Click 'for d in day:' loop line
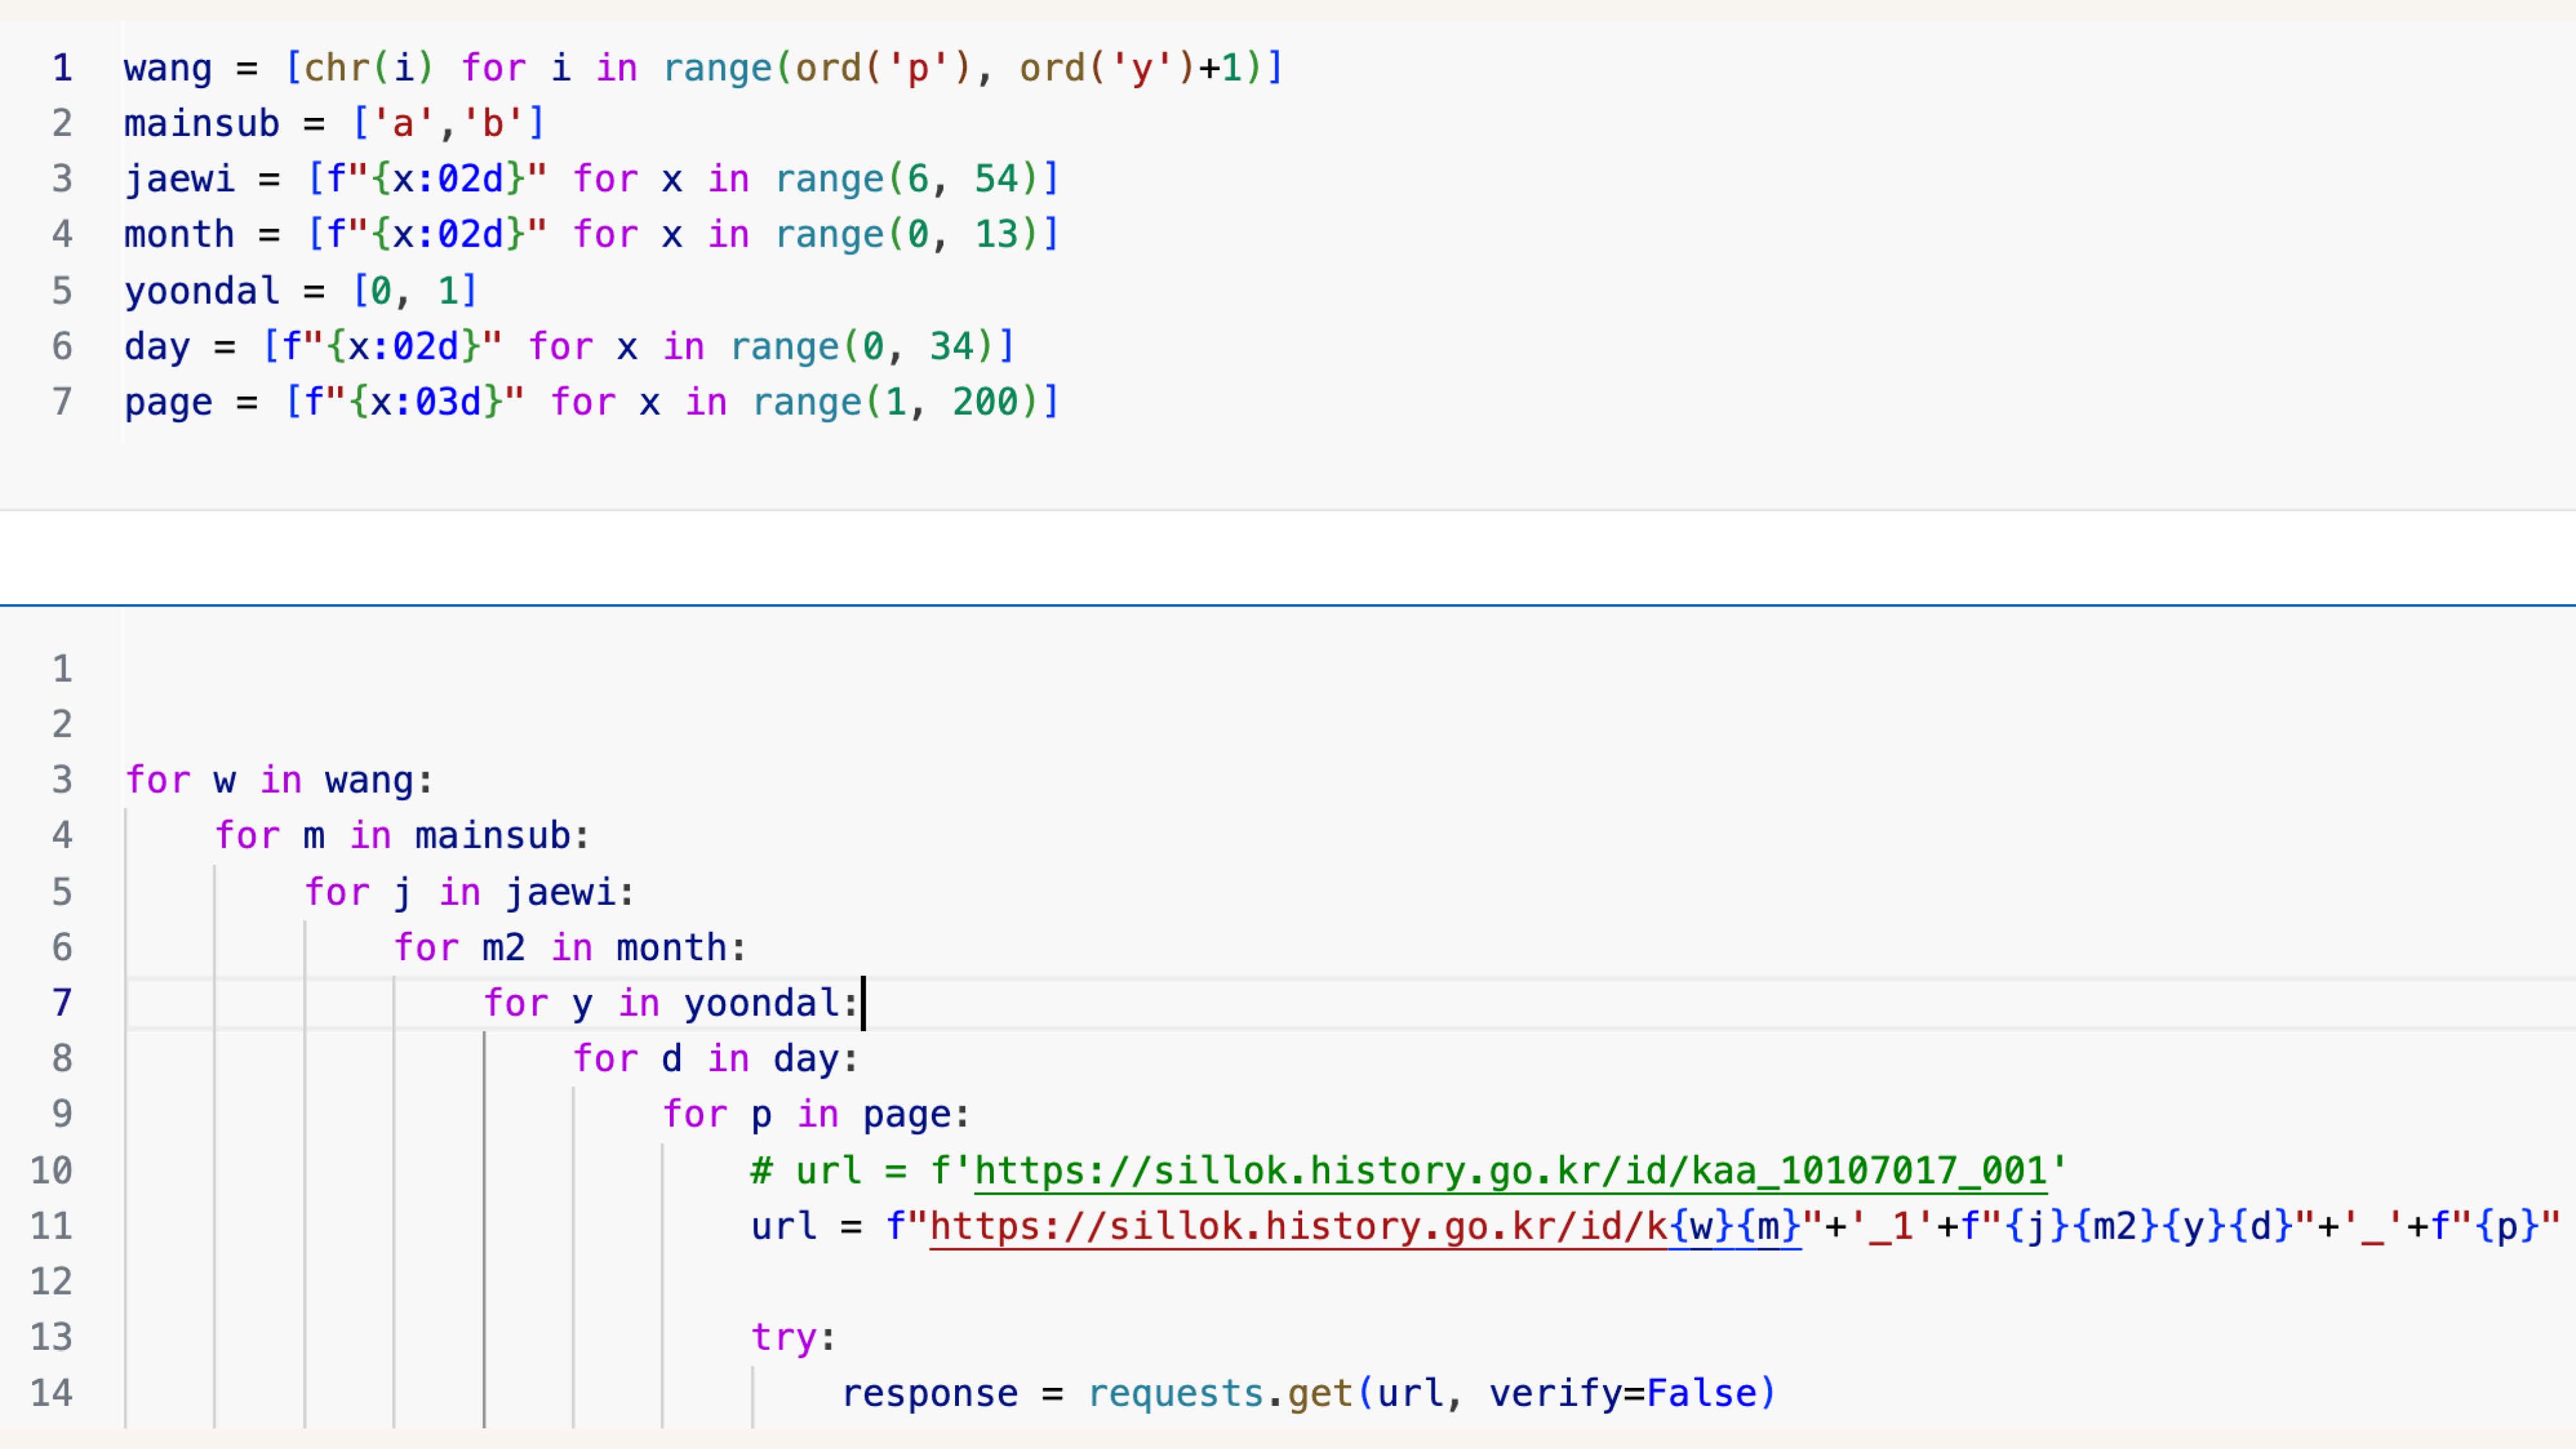Viewport: 2576px width, 1449px height. (x=715, y=1059)
